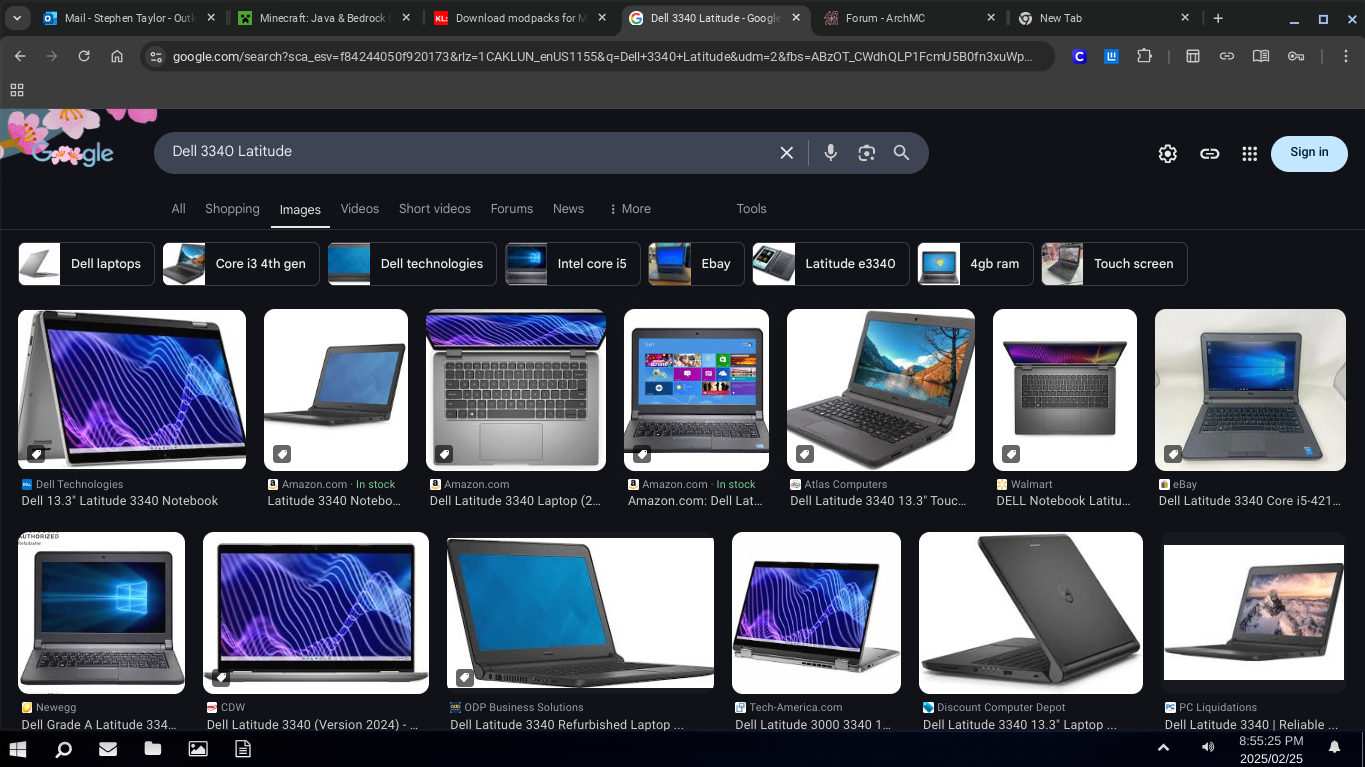
Task: Click the link icon beside Google settings gear
Action: pos(1209,153)
